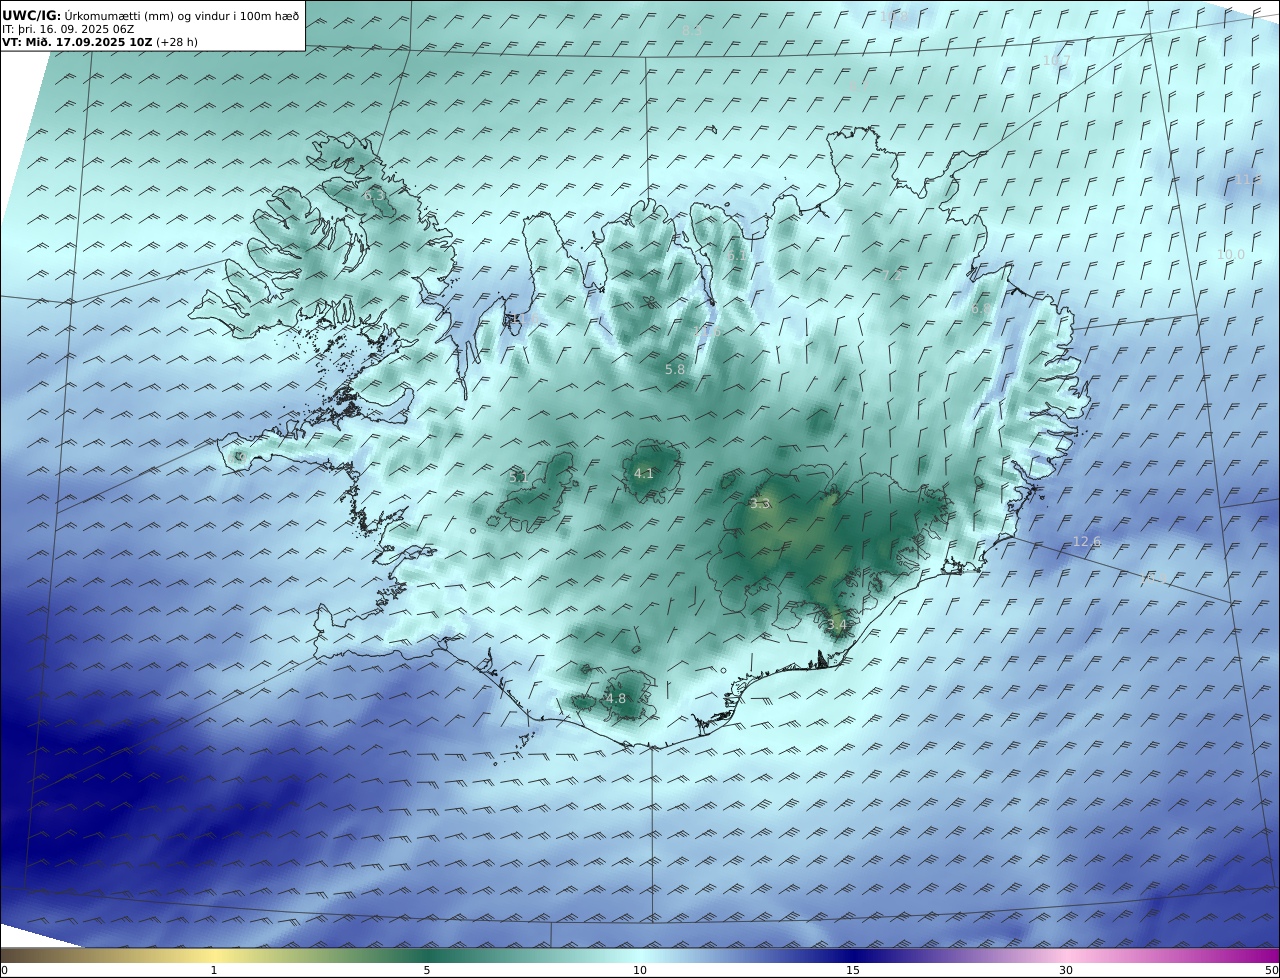
Task: Click the 5.8 value on the map
Action: click(x=675, y=370)
